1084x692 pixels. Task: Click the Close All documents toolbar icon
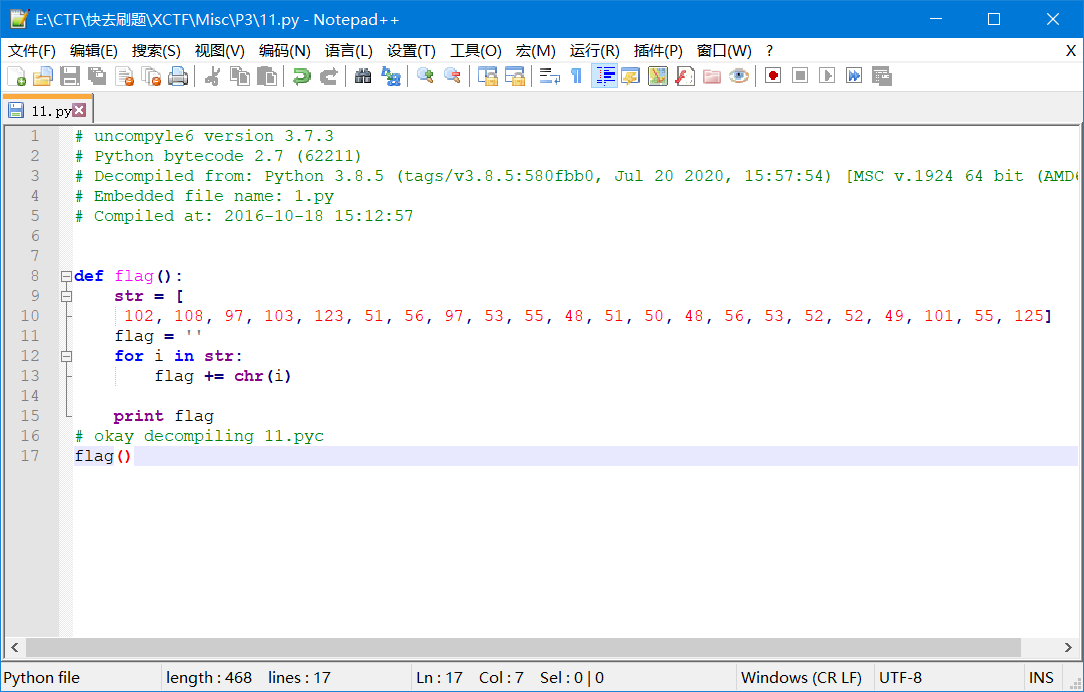(x=151, y=76)
